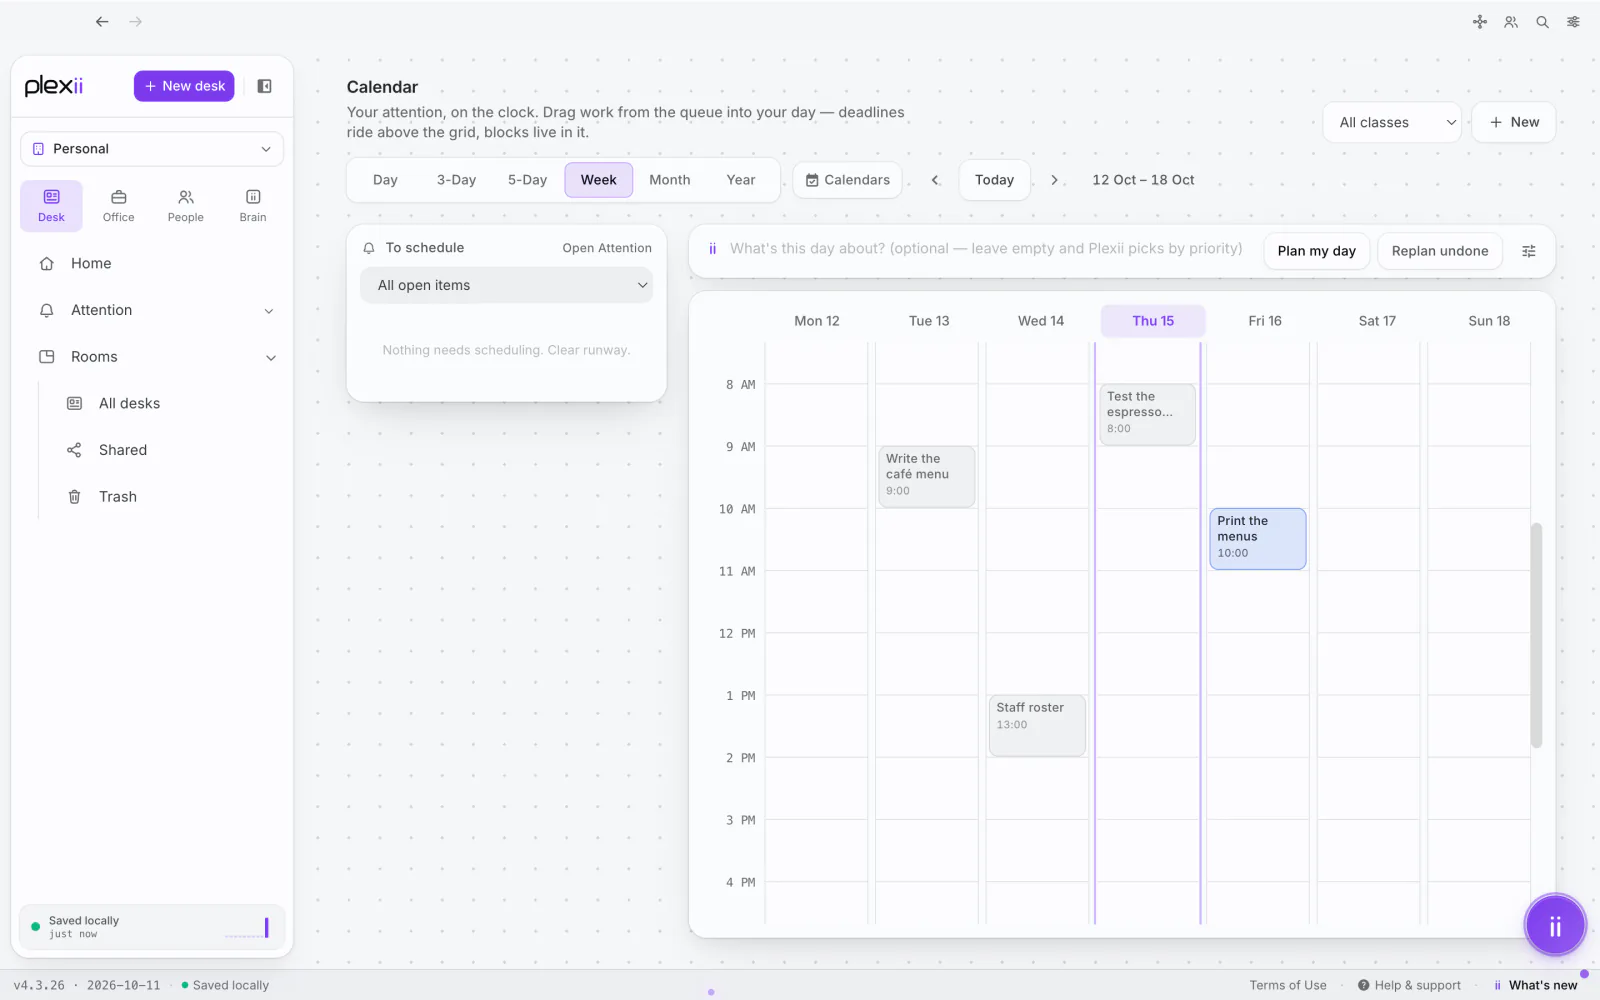Create a New desk
This screenshot has height=1000, width=1600.
(x=184, y=86)
